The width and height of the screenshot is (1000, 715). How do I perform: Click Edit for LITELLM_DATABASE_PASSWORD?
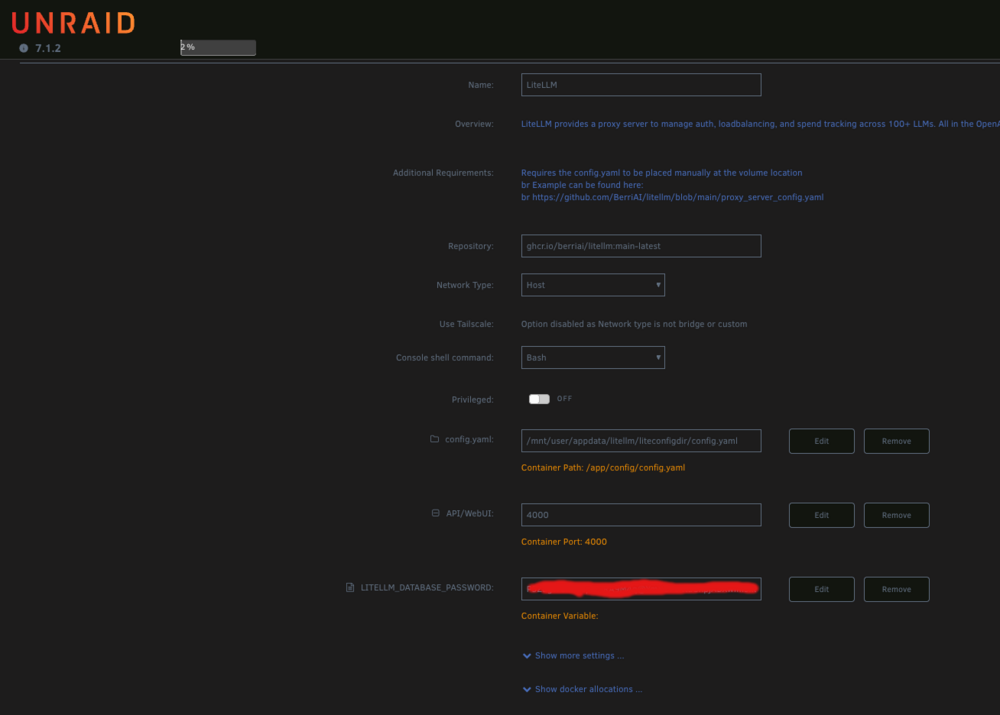tap(821, 589)
